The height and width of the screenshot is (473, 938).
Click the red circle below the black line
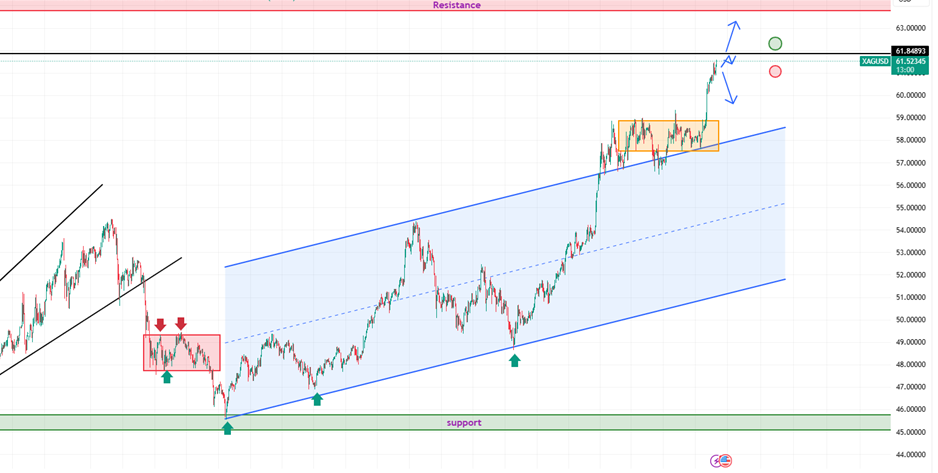775,71
